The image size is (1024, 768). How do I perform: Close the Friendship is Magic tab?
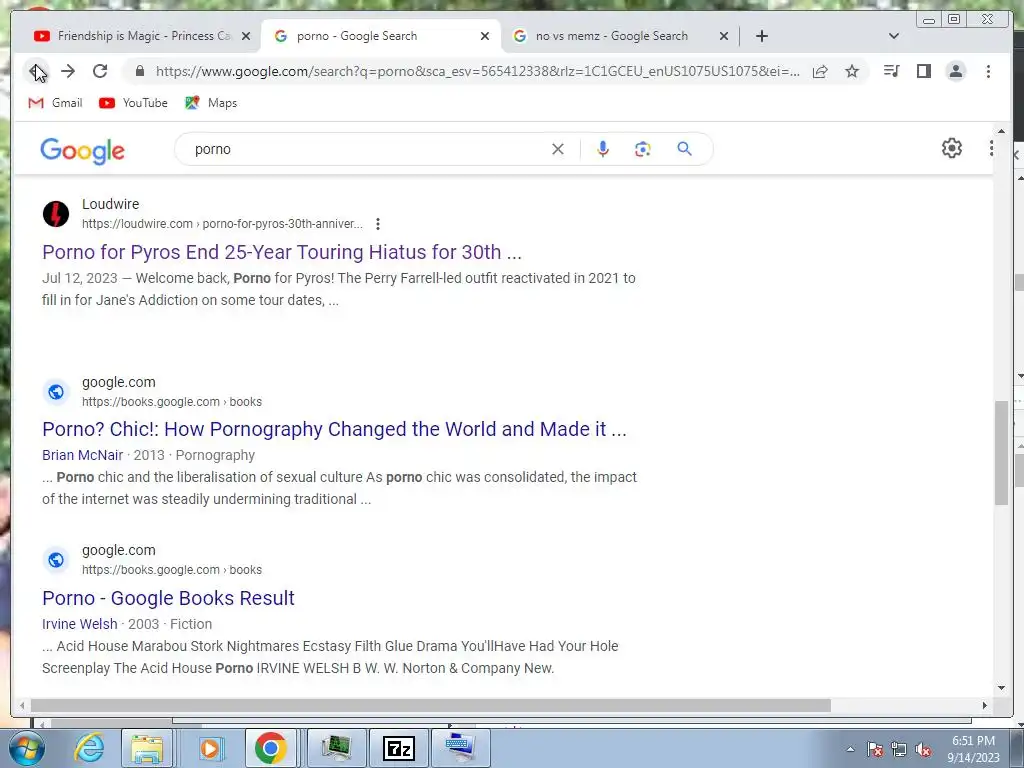[x=246, y=36]
